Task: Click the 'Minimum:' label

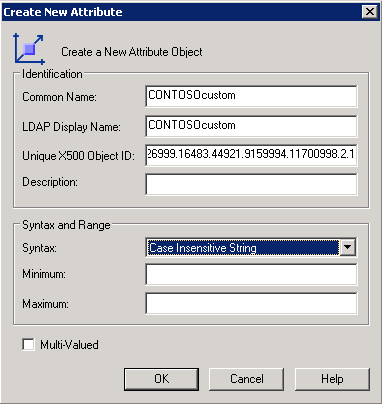Action: (x=44, y=274)
